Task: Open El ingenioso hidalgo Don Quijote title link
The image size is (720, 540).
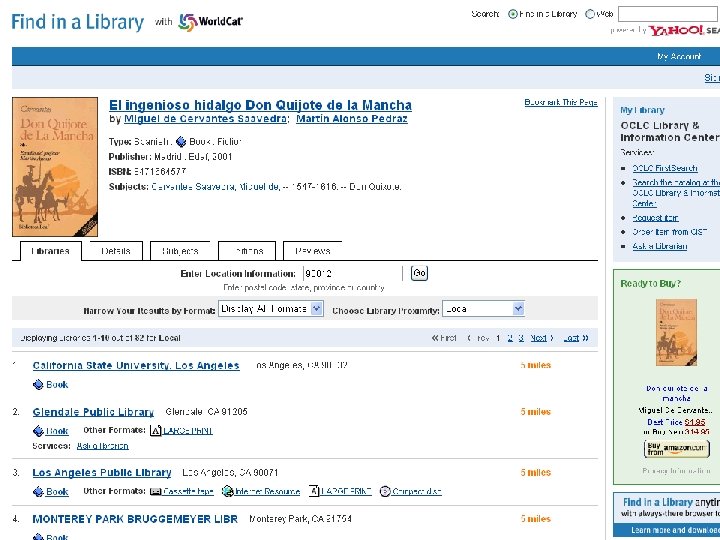Action: tap(260, 105)
